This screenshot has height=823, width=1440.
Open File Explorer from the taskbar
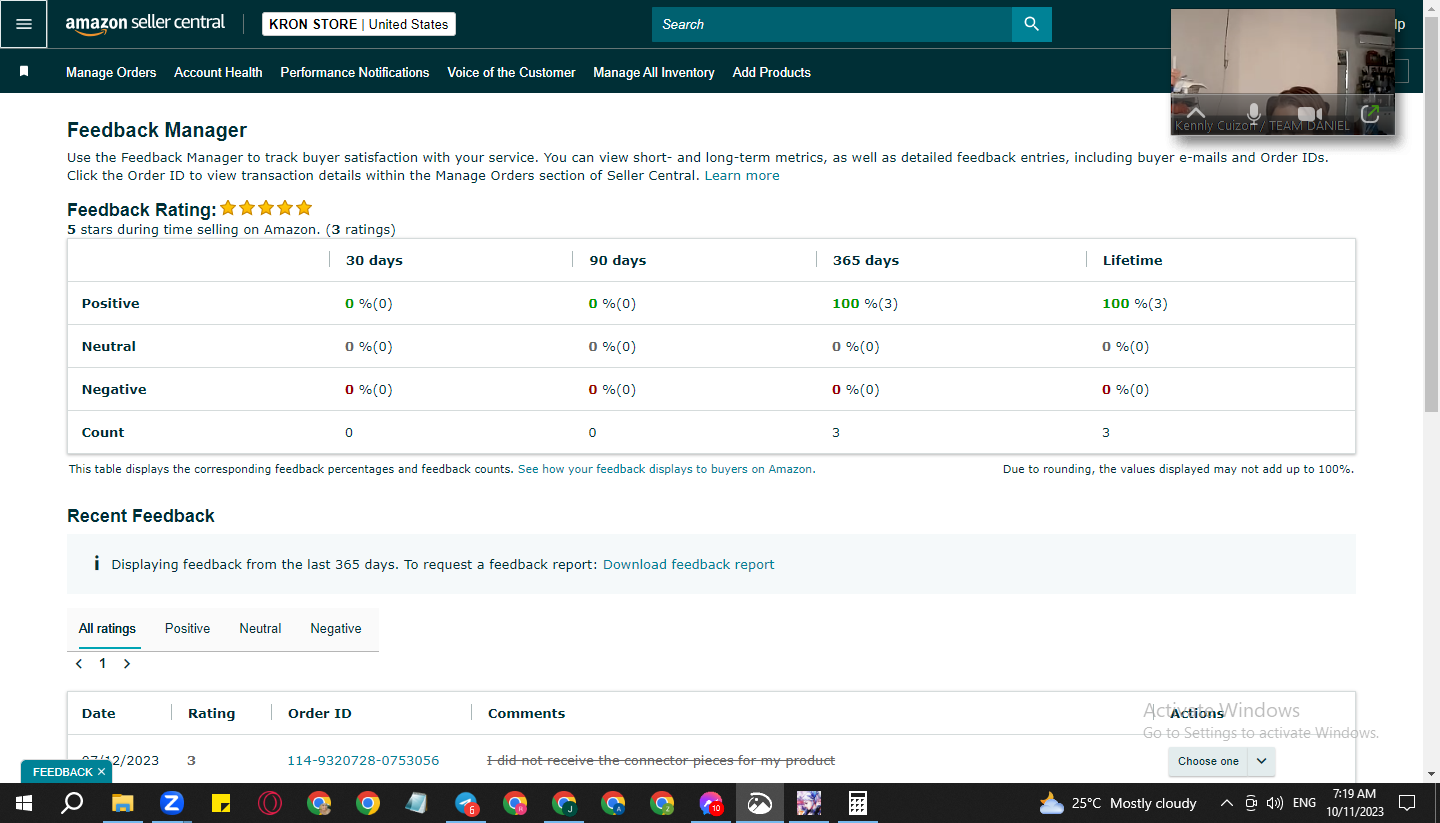[x=122, y=803]
